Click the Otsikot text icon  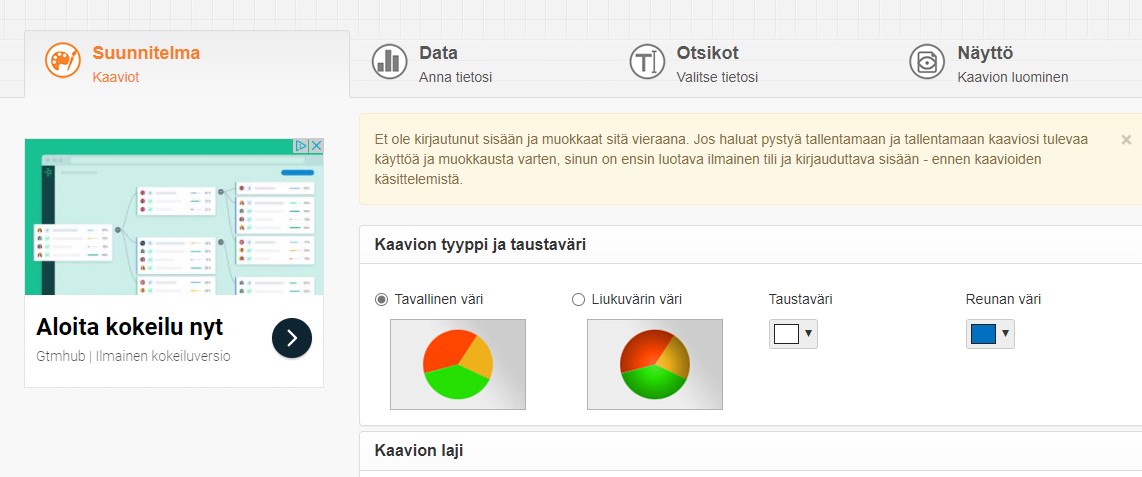[x=647, y=61]
